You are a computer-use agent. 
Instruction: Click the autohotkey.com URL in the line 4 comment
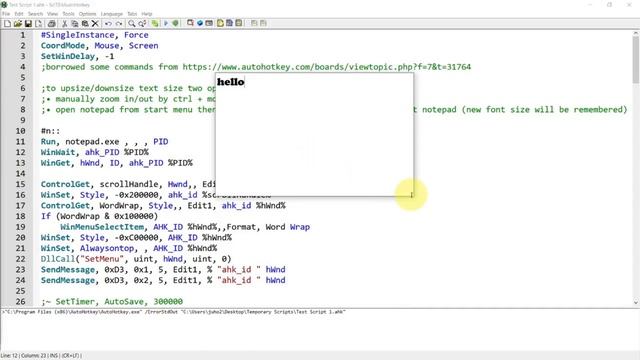[327, 67]
